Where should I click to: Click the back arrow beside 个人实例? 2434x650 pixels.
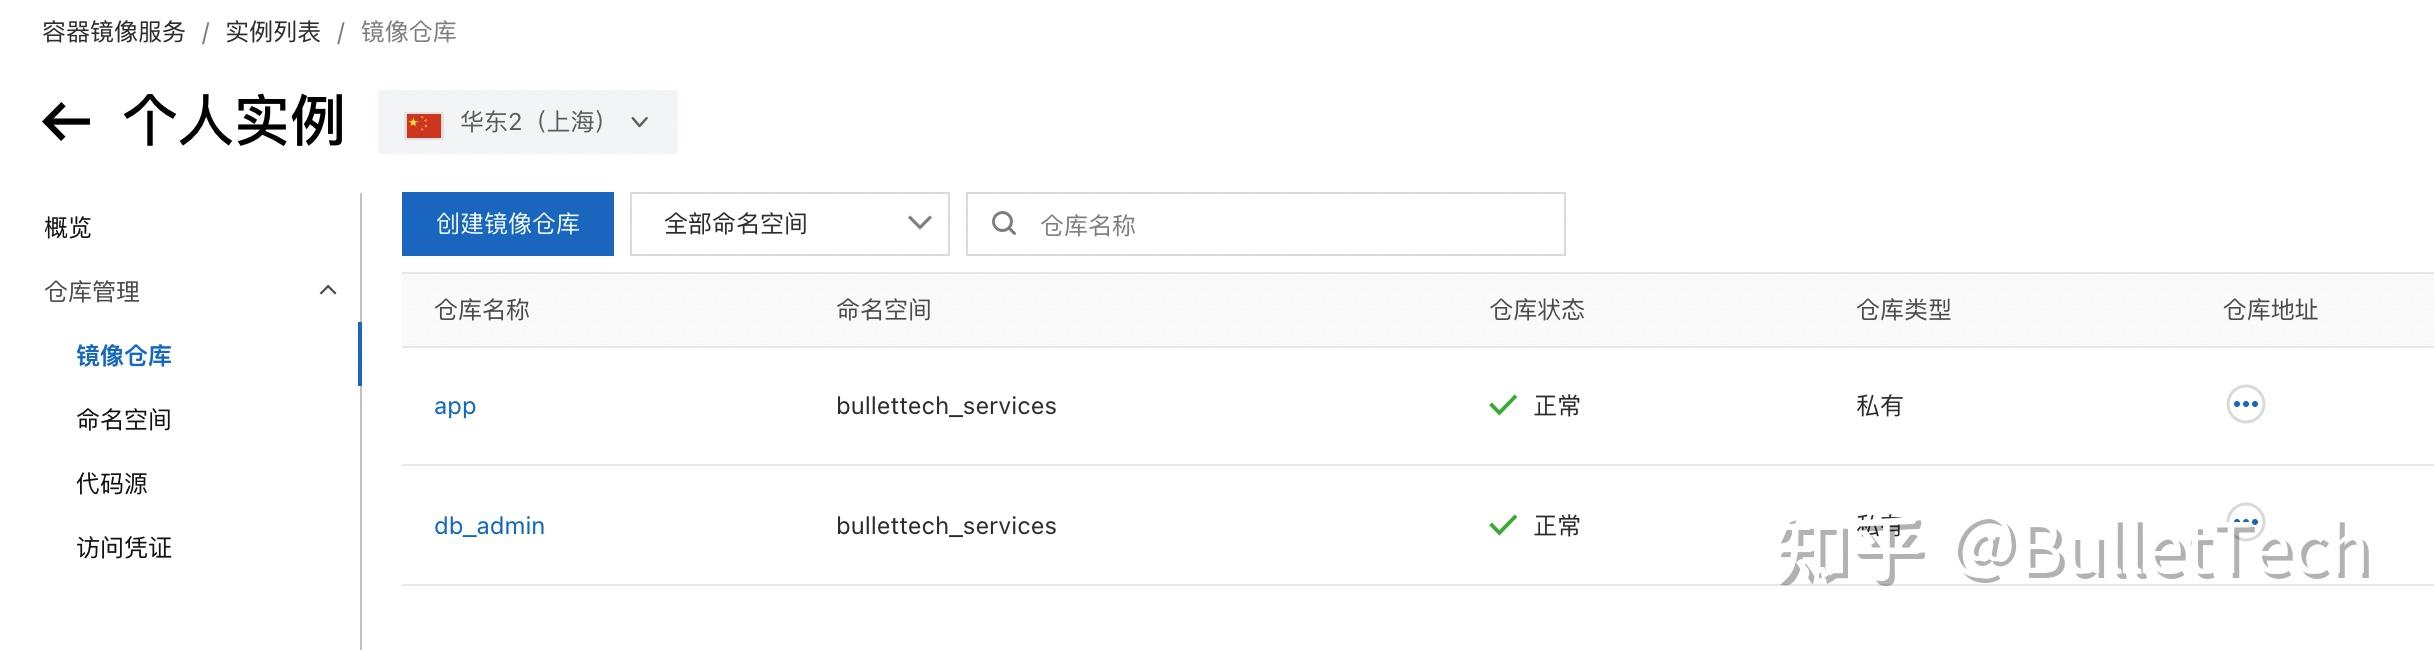pos(66,122)
